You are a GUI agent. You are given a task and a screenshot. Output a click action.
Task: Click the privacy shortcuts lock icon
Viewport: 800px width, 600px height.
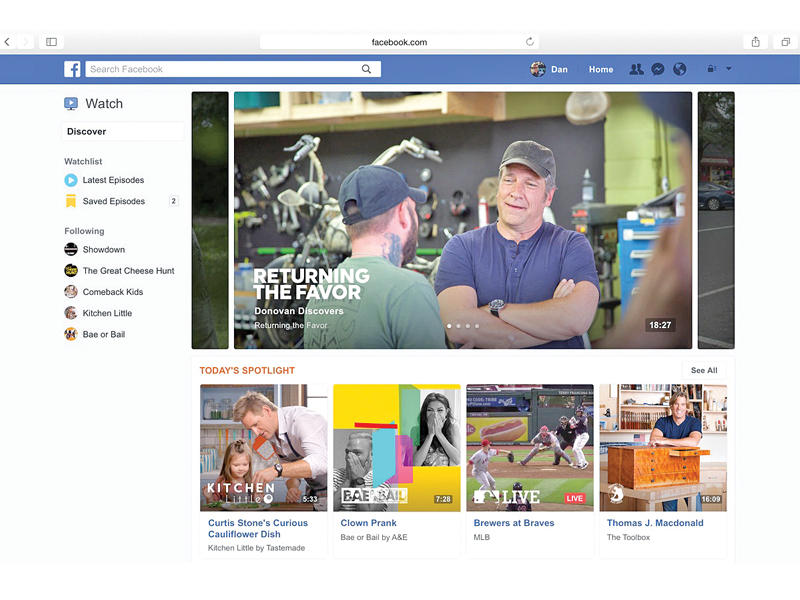click(711, 69)
